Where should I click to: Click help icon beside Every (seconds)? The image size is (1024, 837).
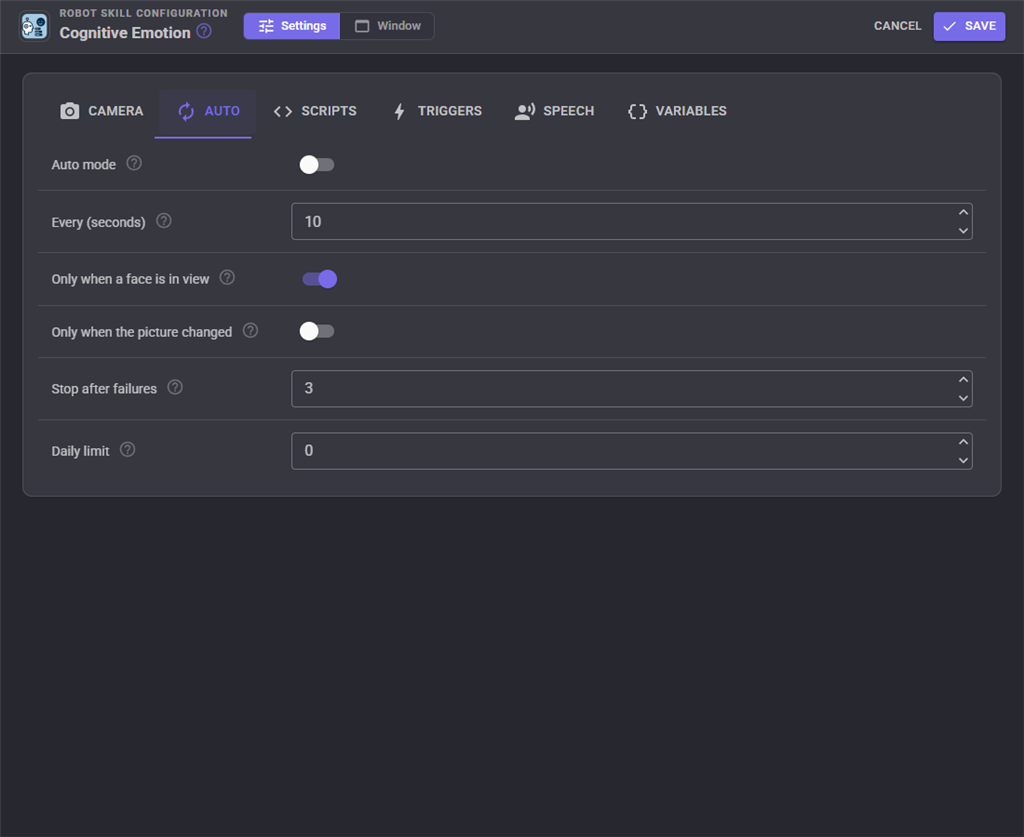coord(164,221)
